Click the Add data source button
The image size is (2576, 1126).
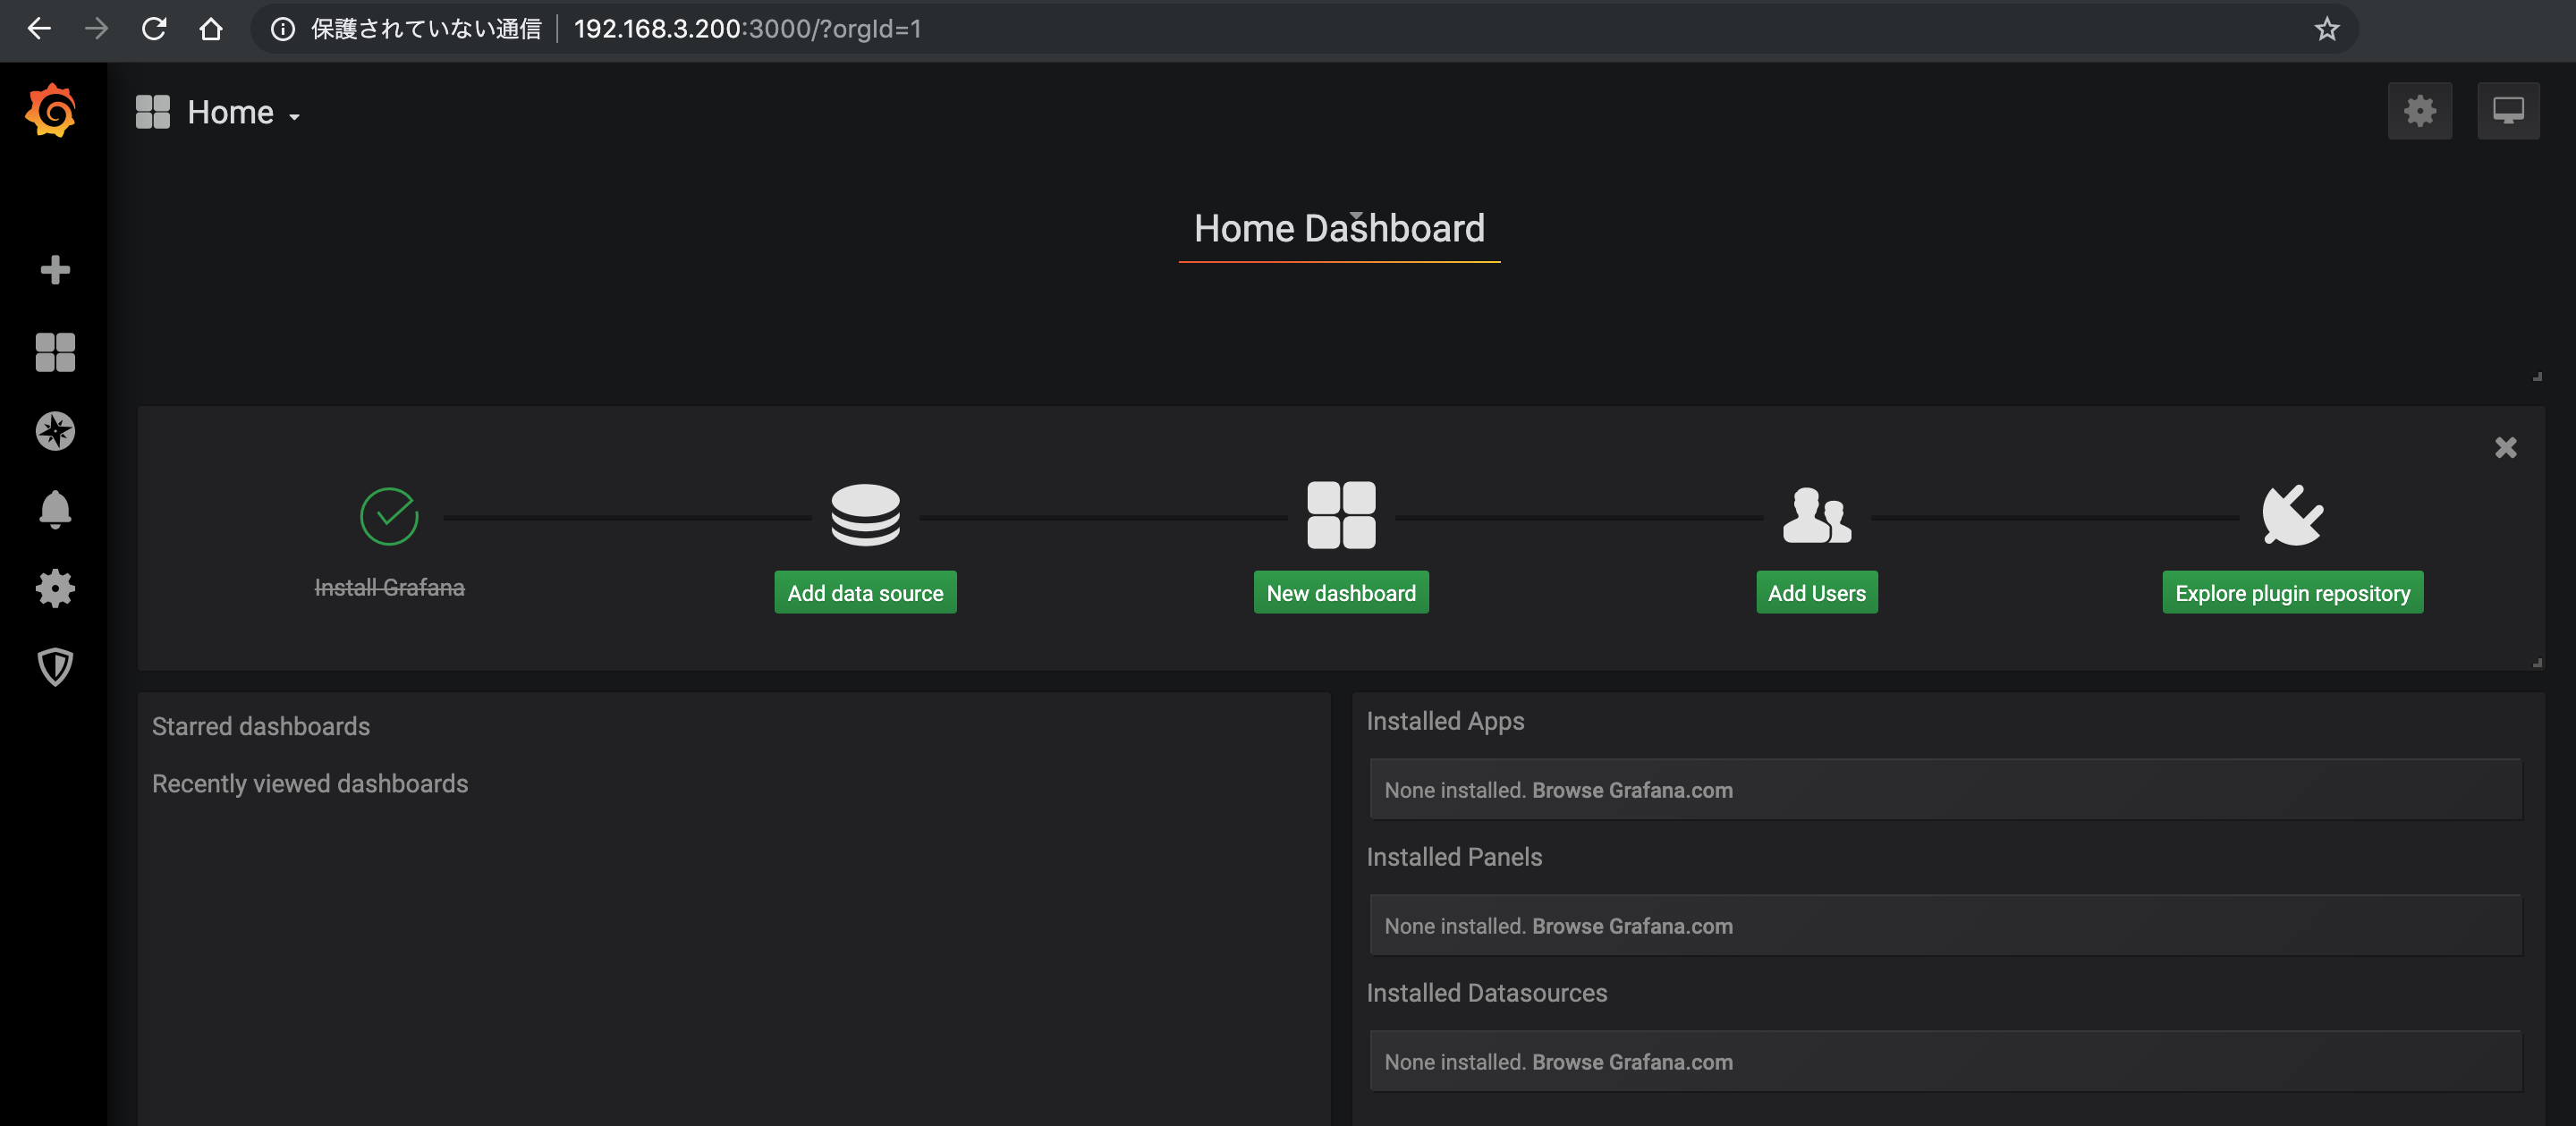tap(865, 593)
